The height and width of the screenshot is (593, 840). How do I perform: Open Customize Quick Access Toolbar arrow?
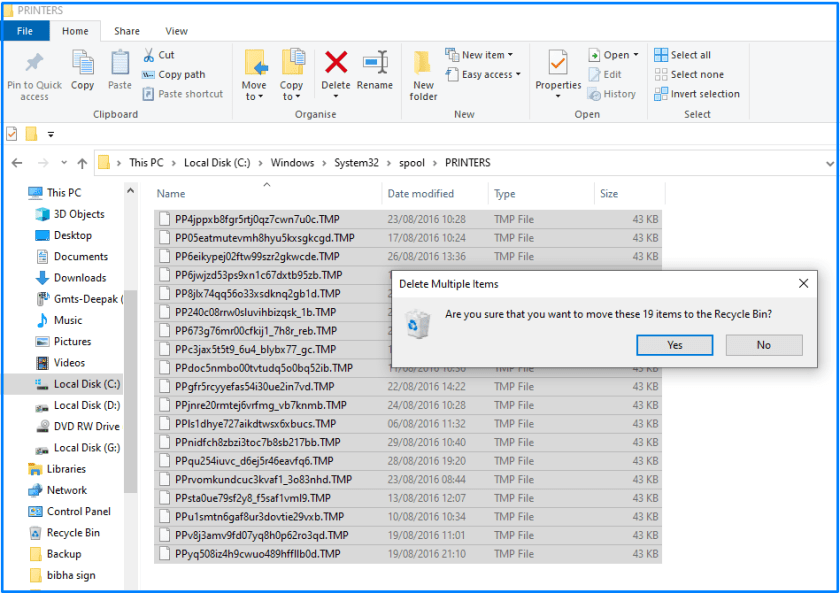(x=51, y=134)
